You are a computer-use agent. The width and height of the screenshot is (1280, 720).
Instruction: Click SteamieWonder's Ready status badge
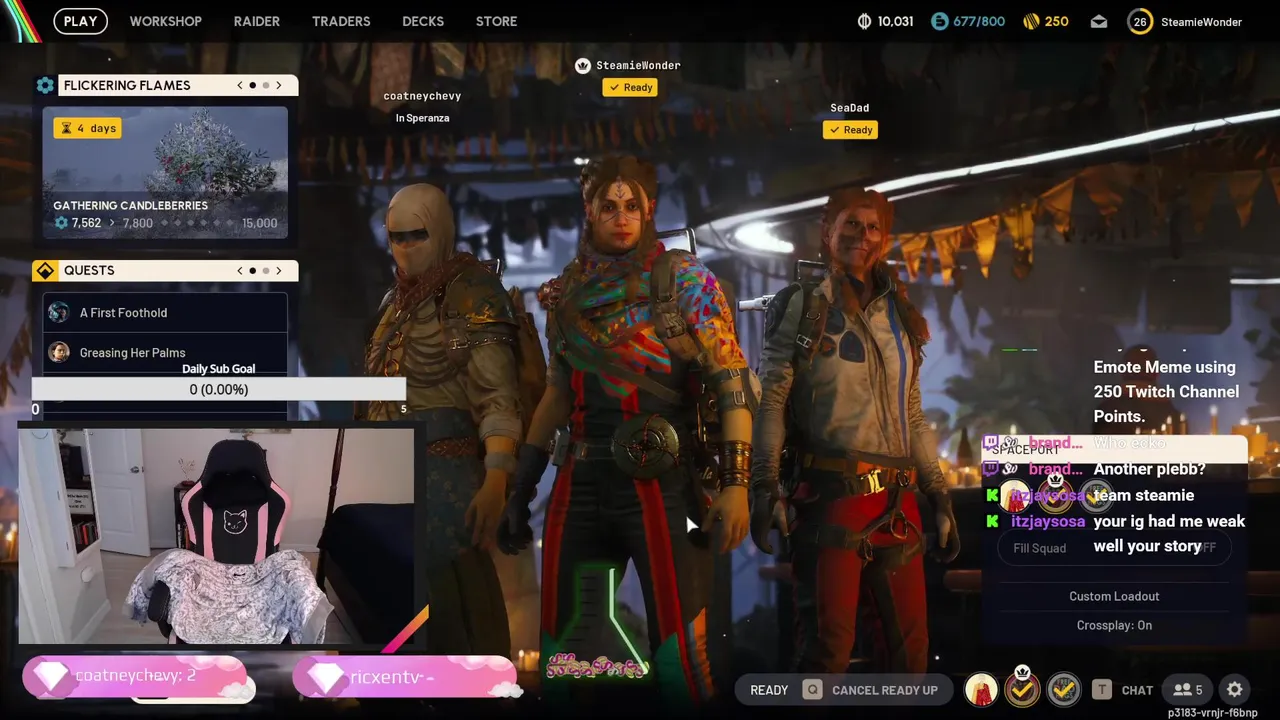tap(629, 87)
